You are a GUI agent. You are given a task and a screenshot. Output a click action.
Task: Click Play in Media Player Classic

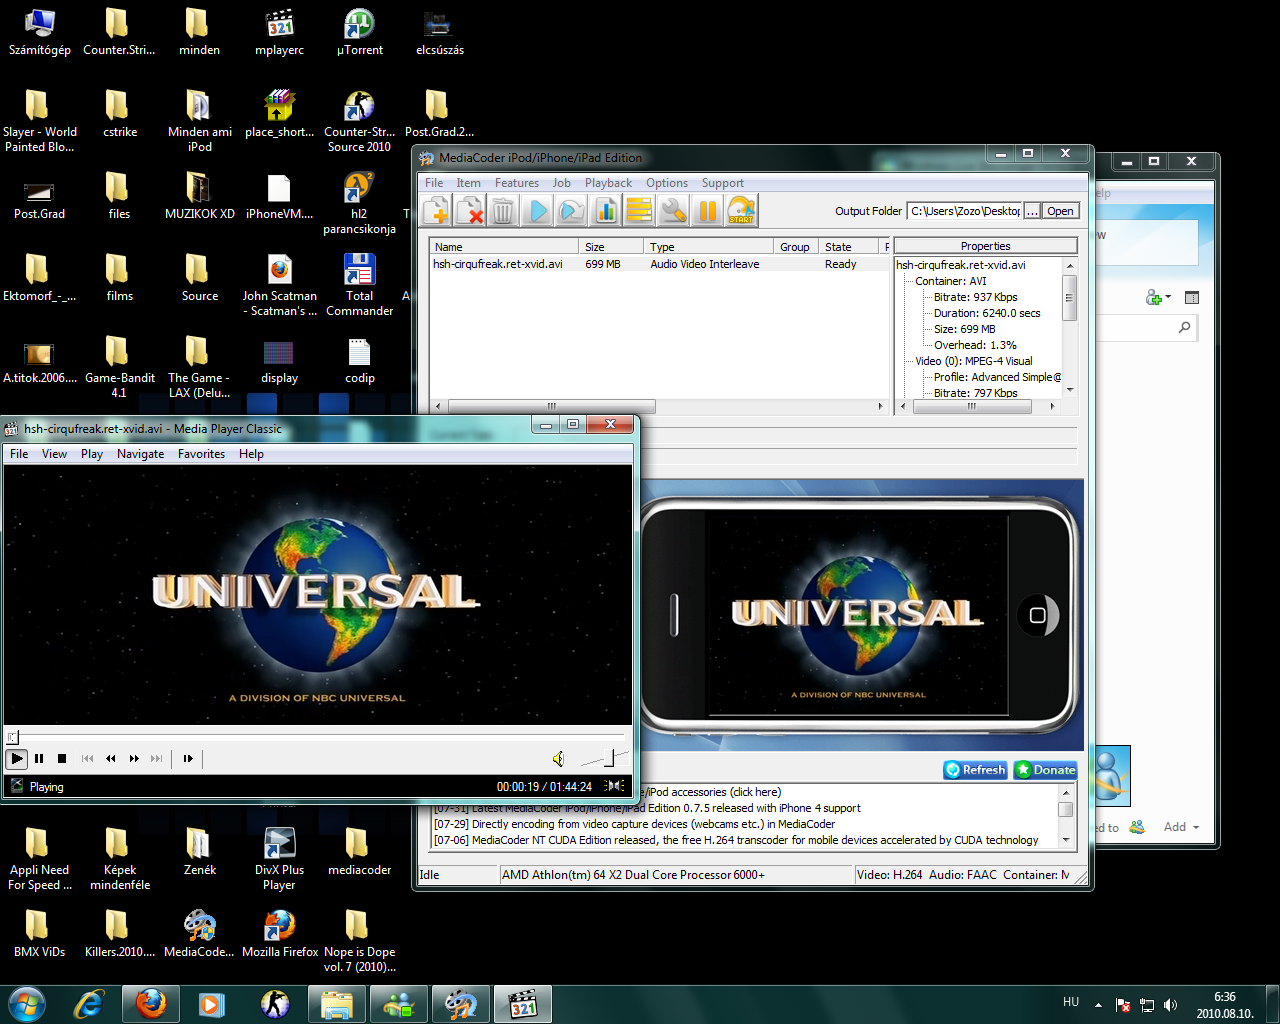coord(17,759)
